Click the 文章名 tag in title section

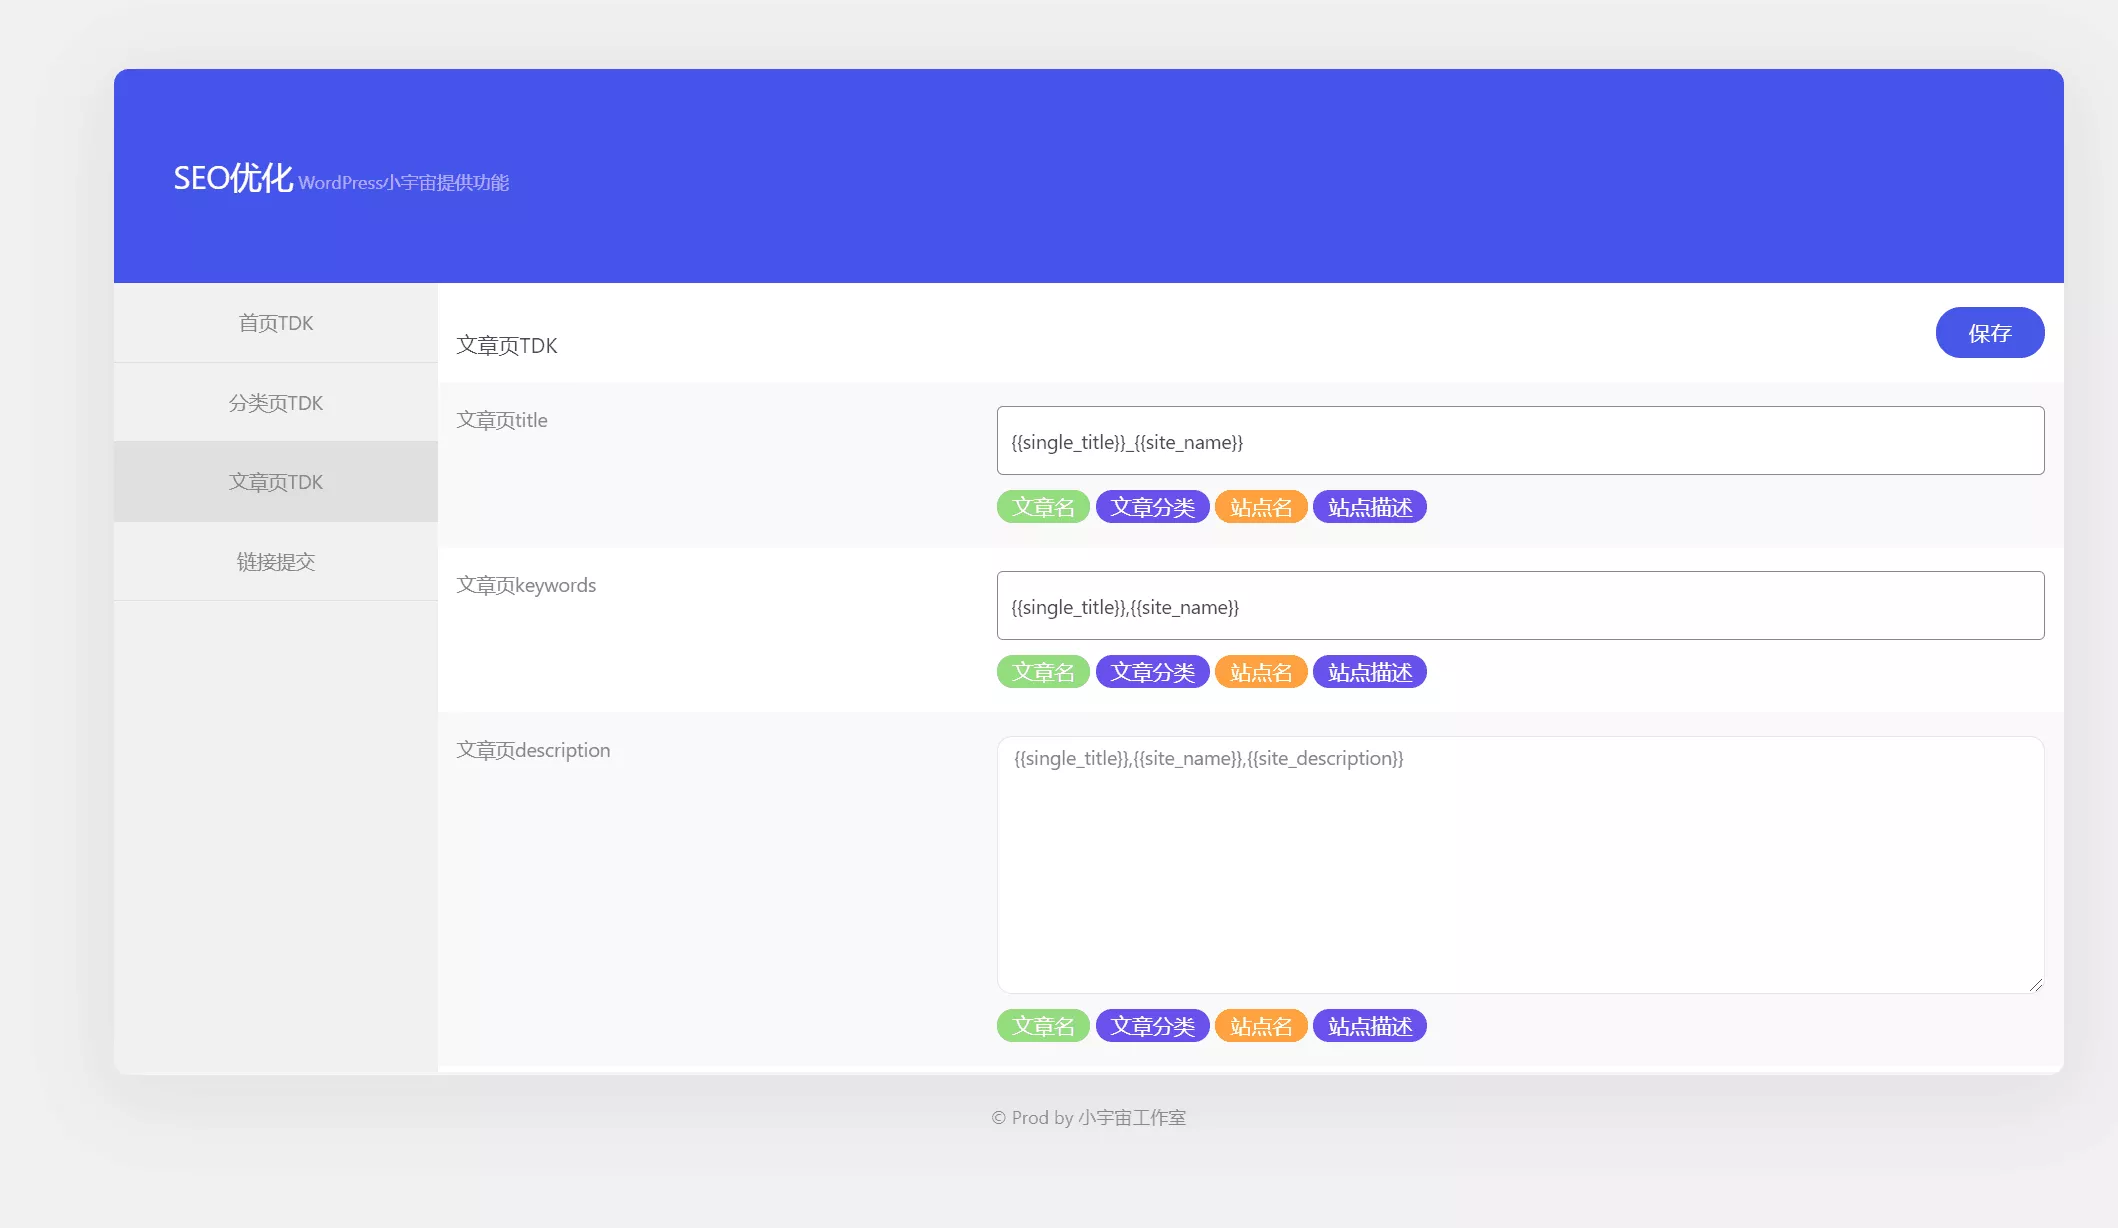tap(1044, 506)
